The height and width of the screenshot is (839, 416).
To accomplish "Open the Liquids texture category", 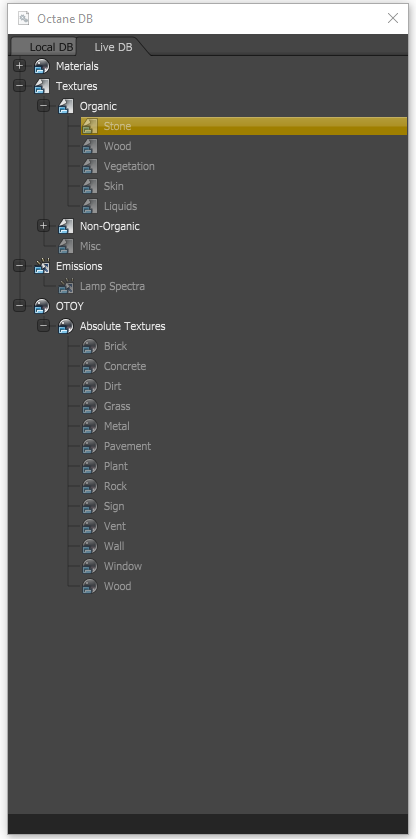I will point(120,207).
